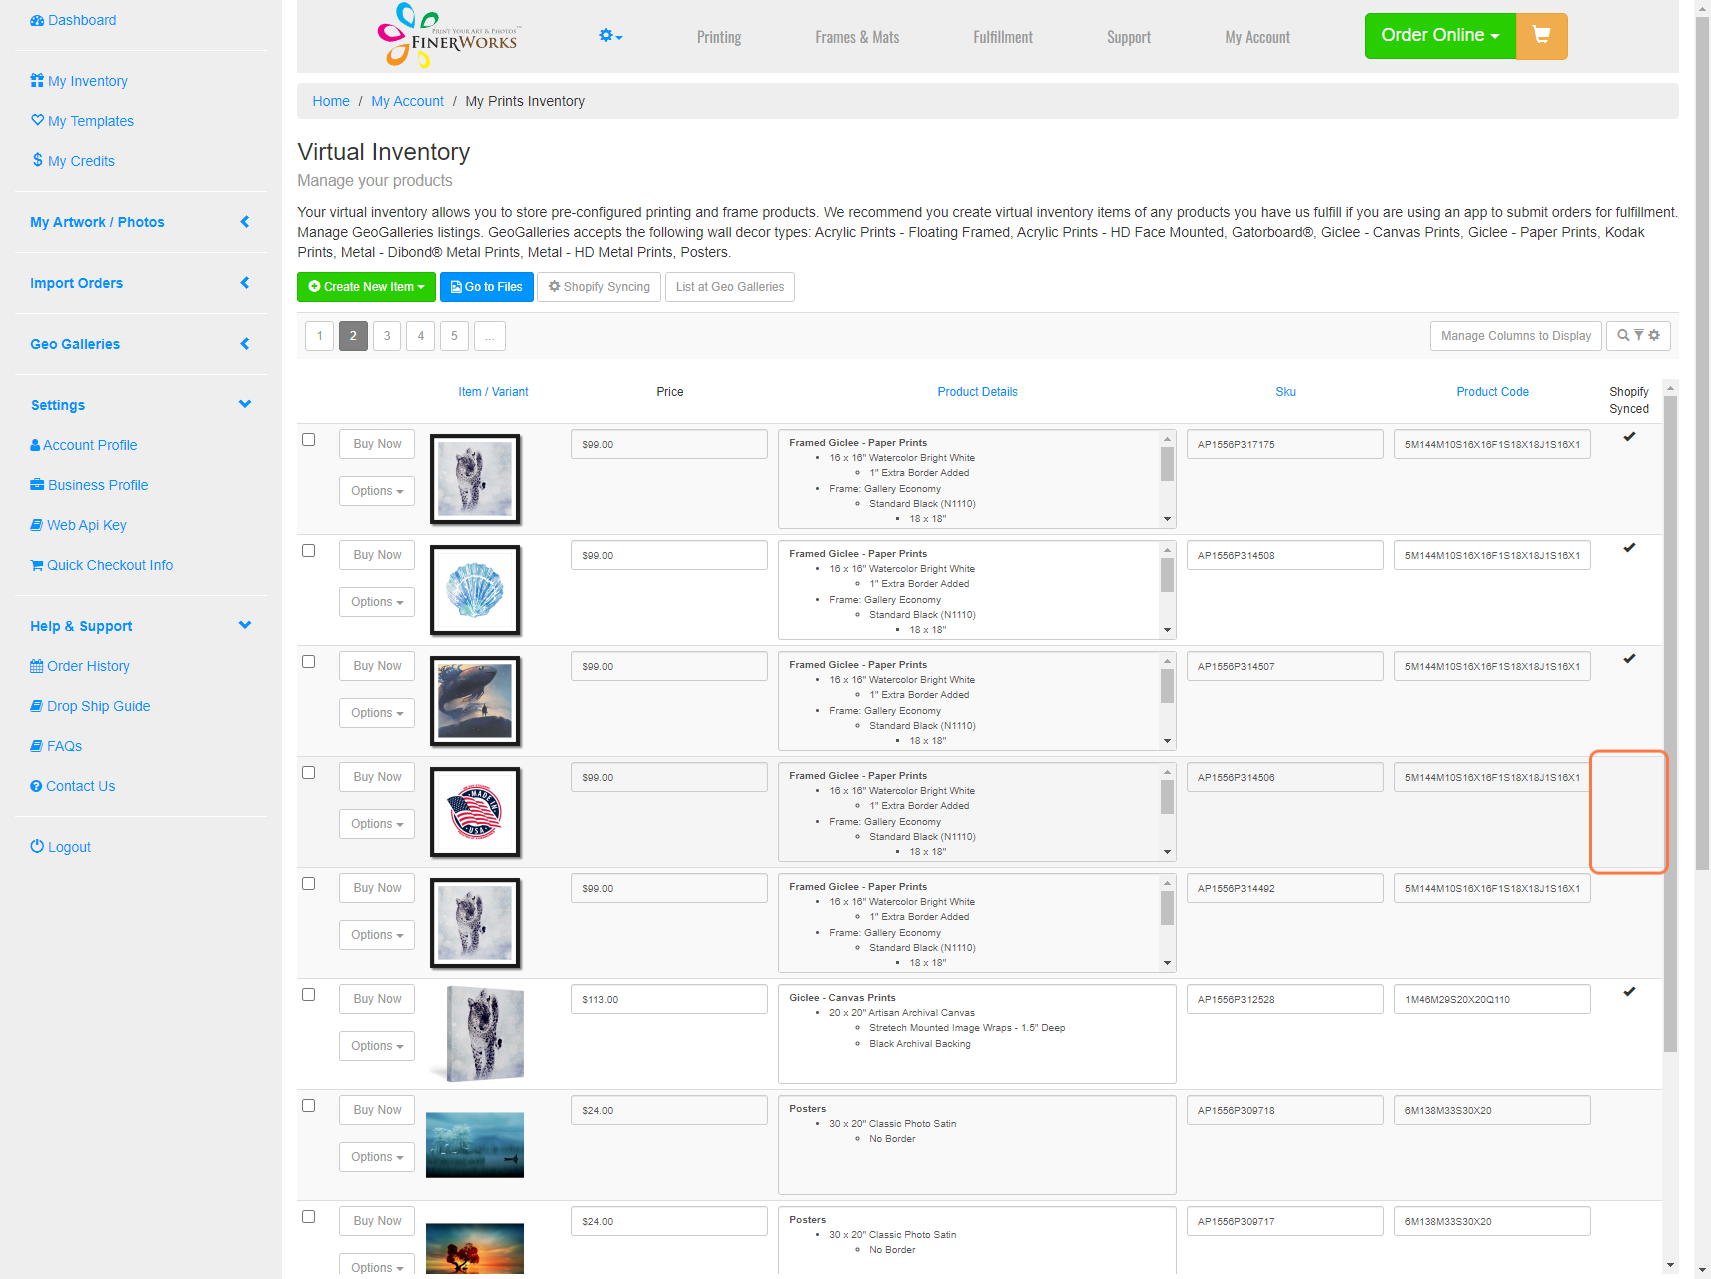1711x1279 pixels.
Task: Select checkbox for SKU AP1556P314508 row
Action: tap(309, 551)
